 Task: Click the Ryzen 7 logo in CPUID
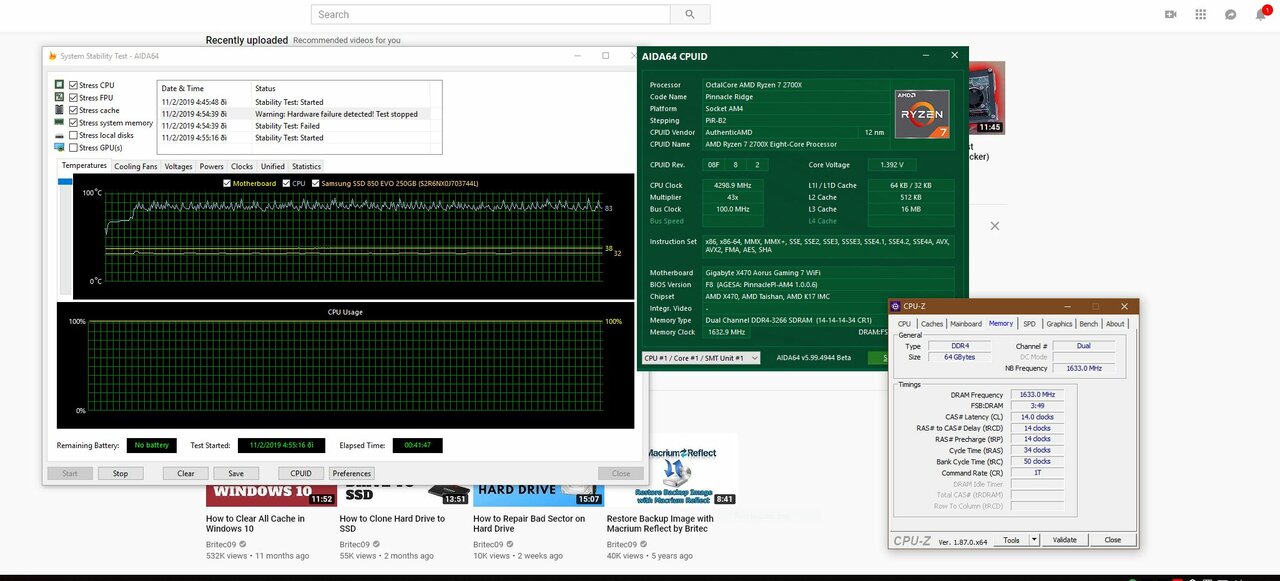coord(920,113)
